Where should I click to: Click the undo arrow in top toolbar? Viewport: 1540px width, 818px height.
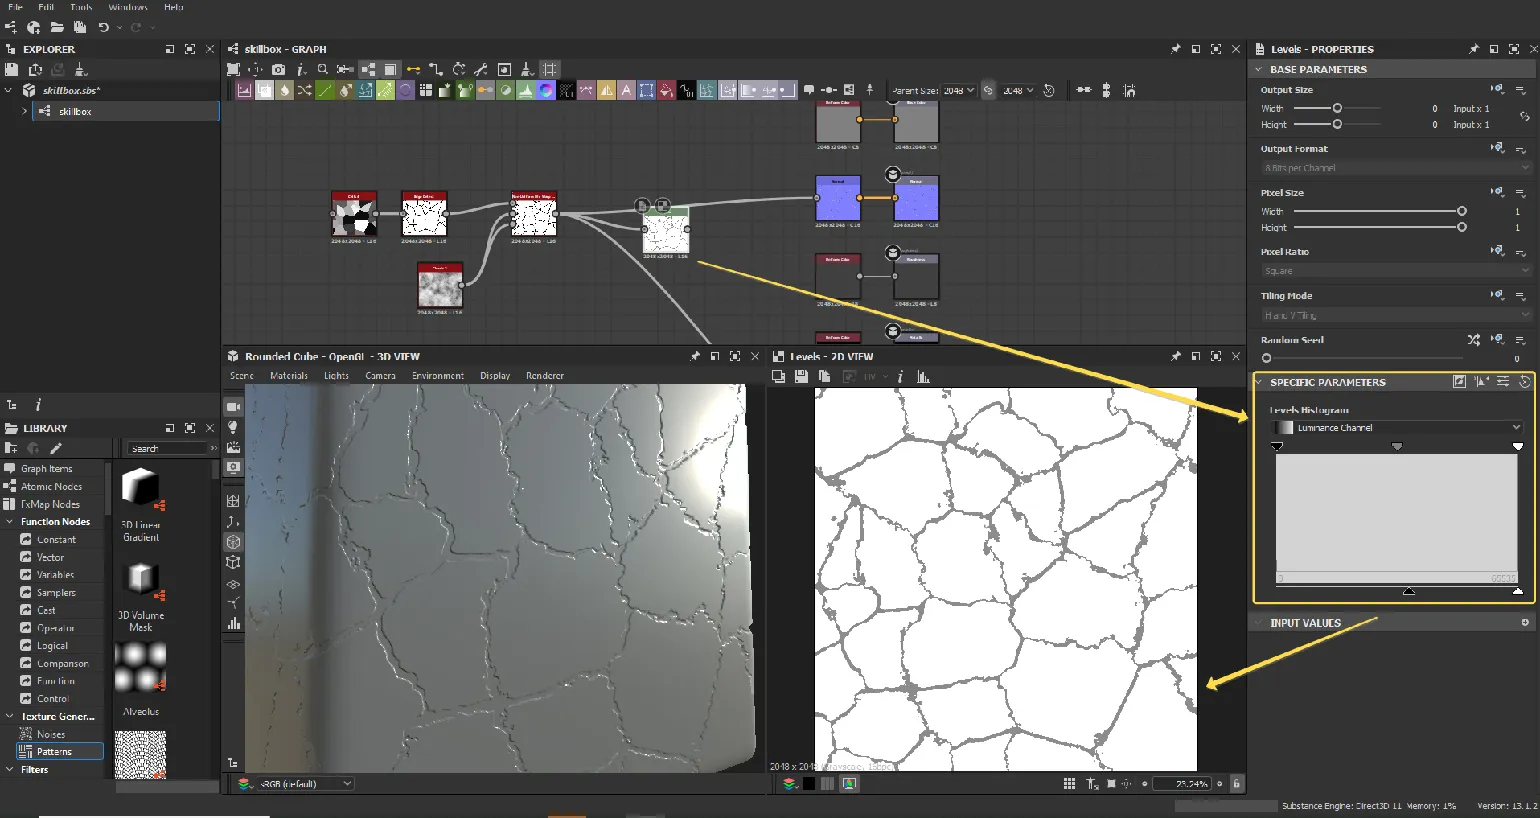[x=103, y=27]
